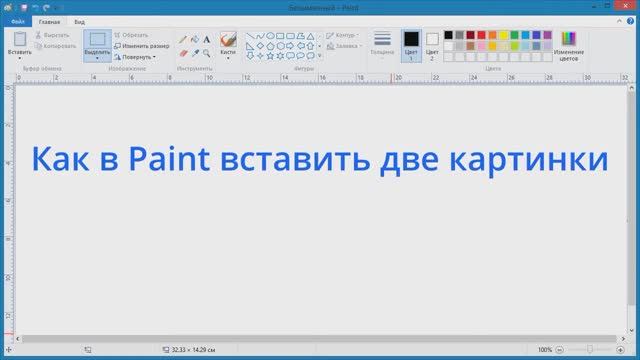Open the Вставить paste dropdown arrow

coord(20,58)
